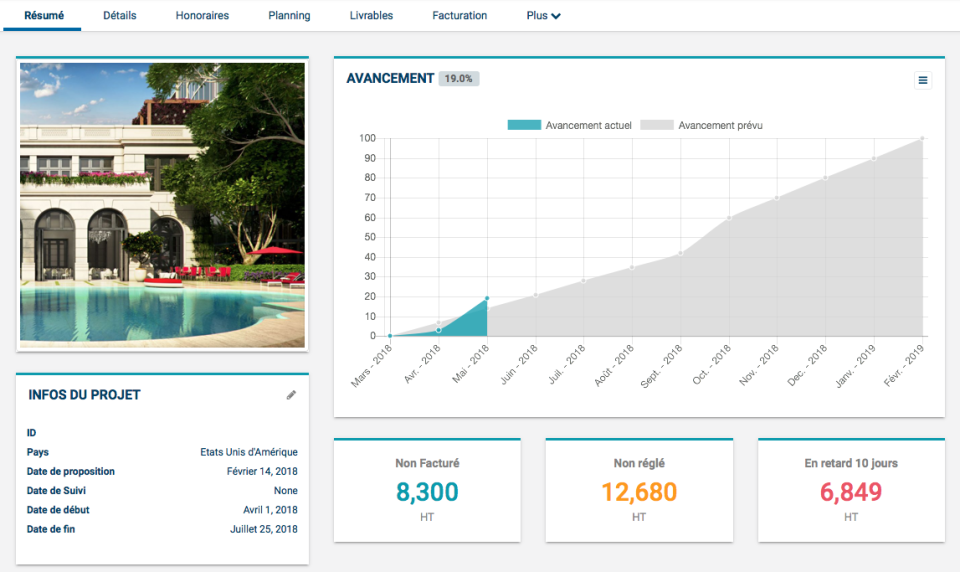Click the En retard 10 jours card
The height and width of the screenshot is (572, 960).
tap(851, 491)
